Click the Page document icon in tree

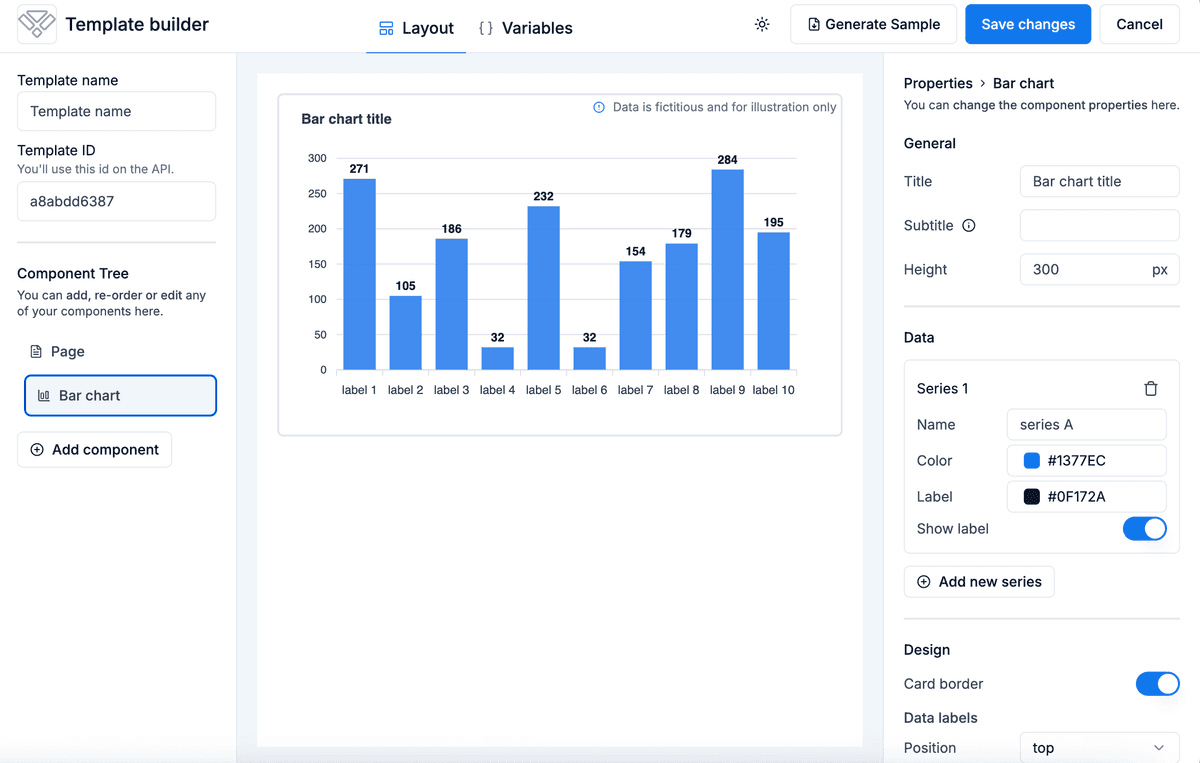point(36,352)
